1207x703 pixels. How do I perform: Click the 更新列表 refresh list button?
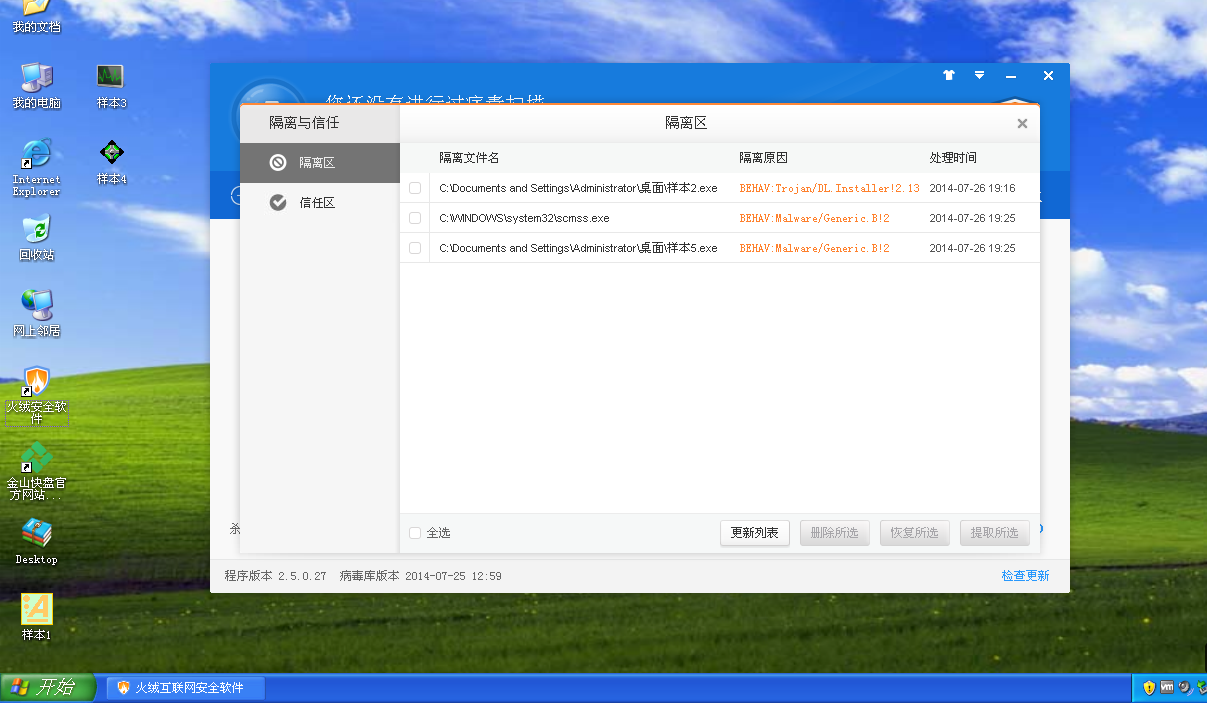pos(755,533)
